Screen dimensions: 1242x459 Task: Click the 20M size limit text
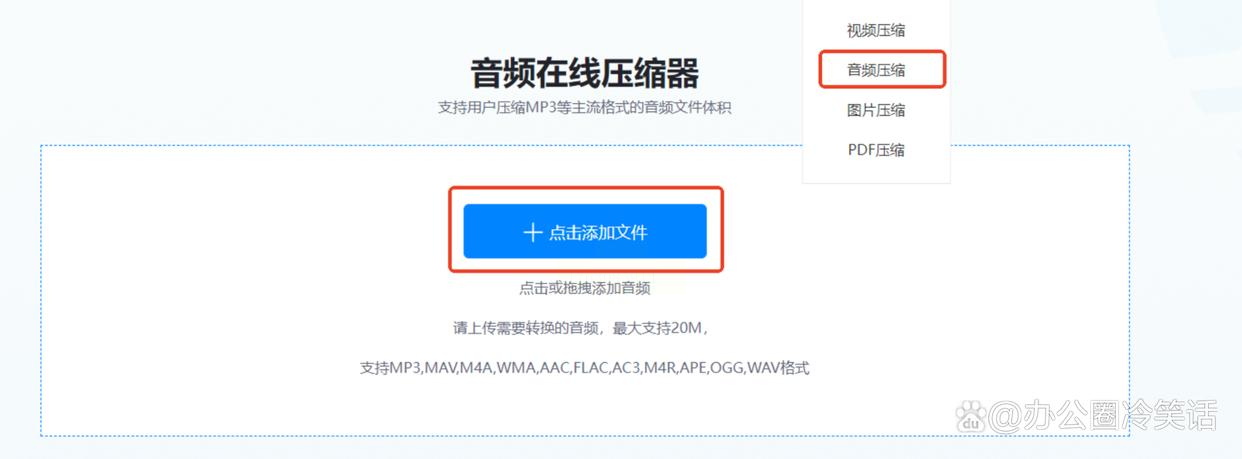click(682, 328)
